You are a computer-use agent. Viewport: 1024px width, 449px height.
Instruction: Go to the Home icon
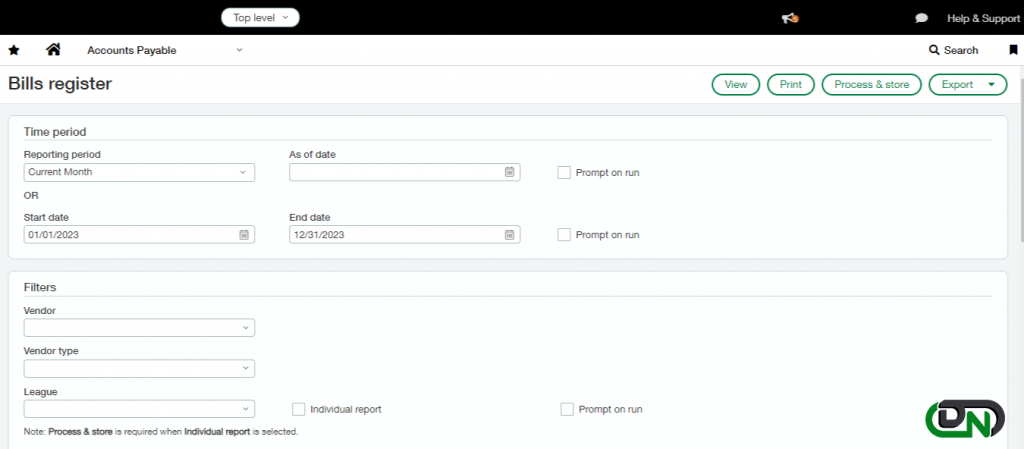coord(53,50)
